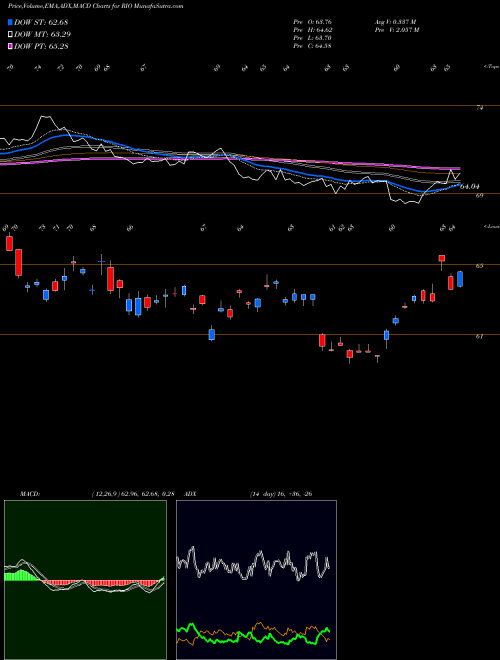
Task: Click the 69 axis label on EMA chart
Action: [x=480, y=196]
